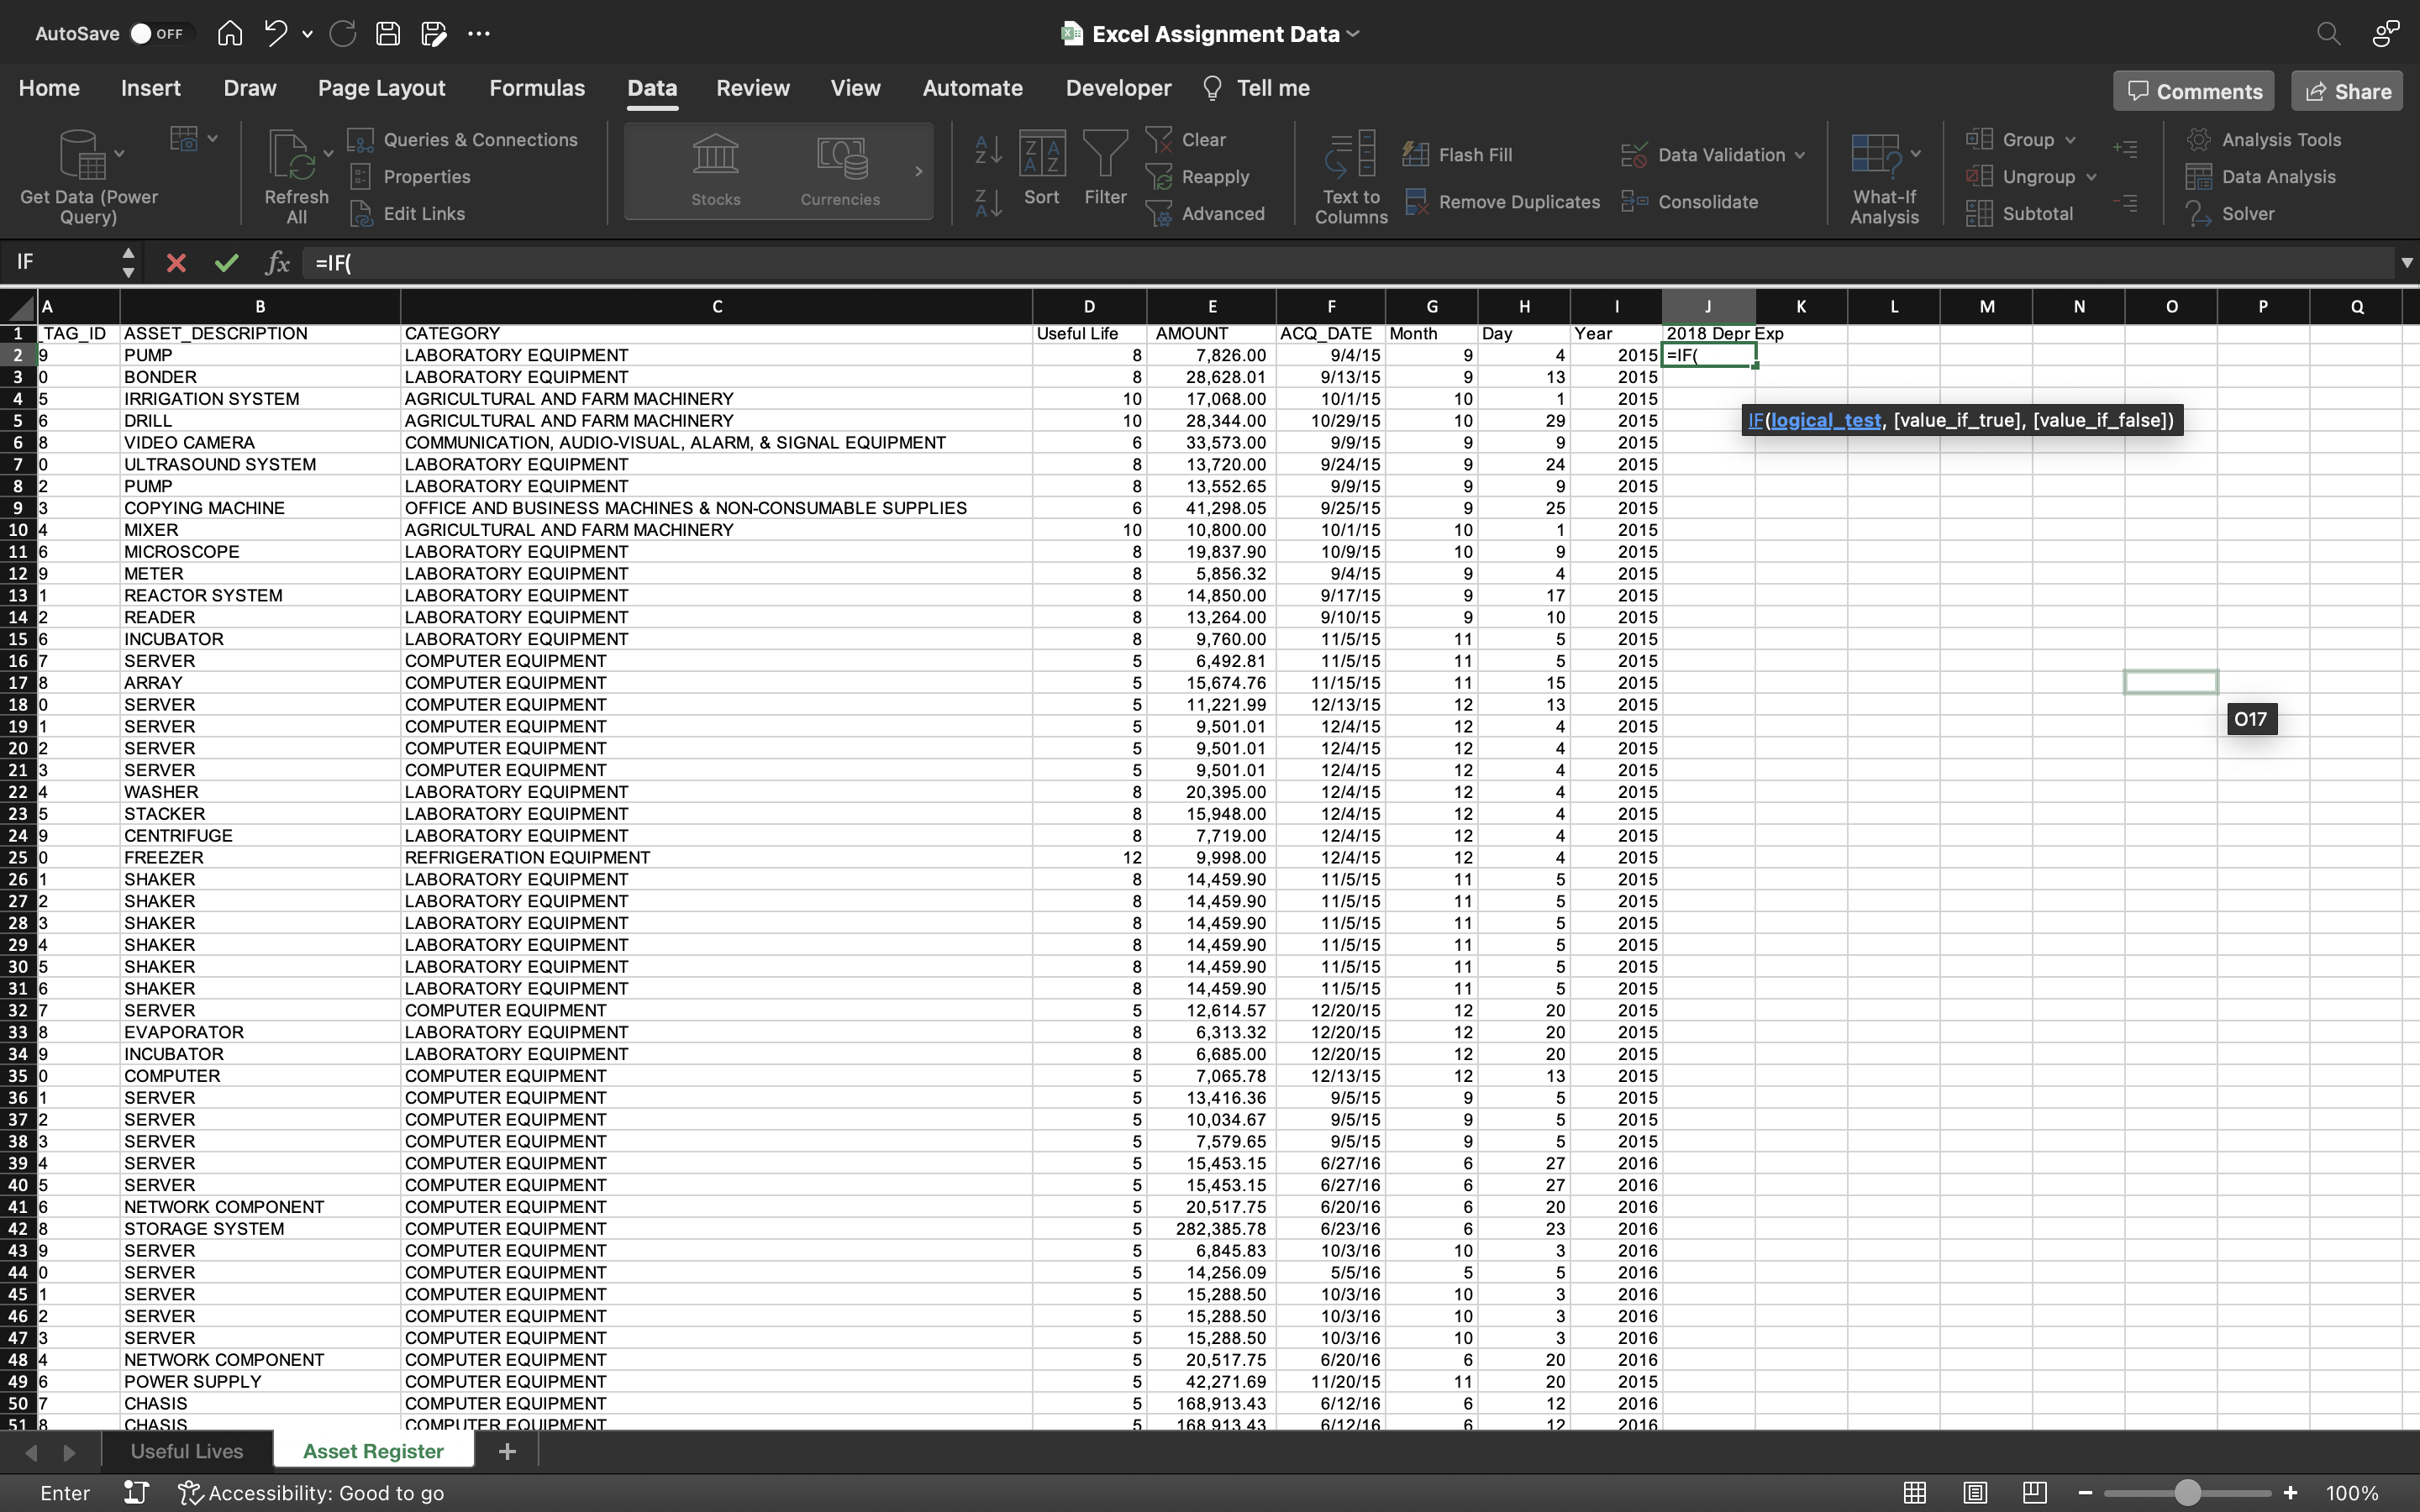This screenshot has height=1512, width=2420.
Task: Click the Insert Function fx icon
Action: coord(277,263)
